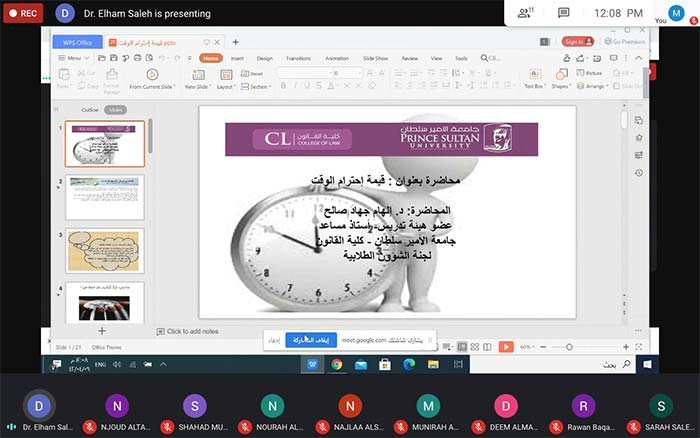Click the zoom in plus button
This screenshot has width=700, height=438.
point(626,347)
